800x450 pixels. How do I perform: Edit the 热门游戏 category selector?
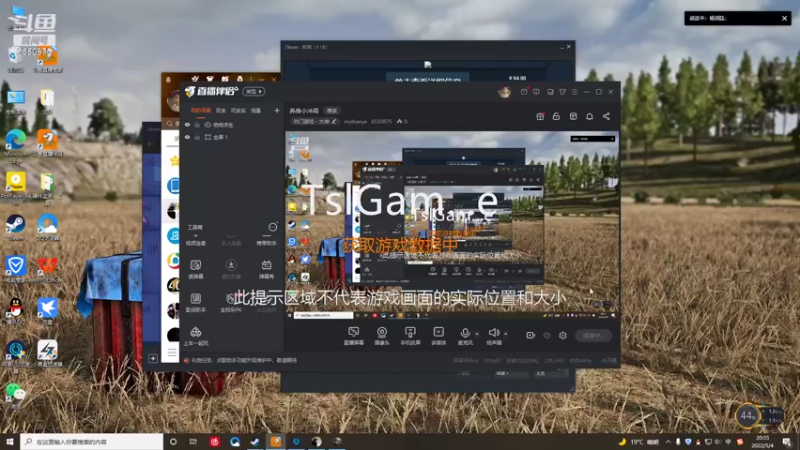point(314,121)
